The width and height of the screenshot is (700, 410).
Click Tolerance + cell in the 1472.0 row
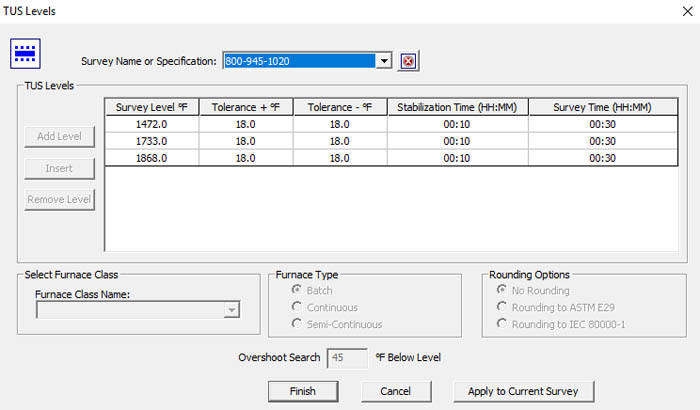click(246, 124)
